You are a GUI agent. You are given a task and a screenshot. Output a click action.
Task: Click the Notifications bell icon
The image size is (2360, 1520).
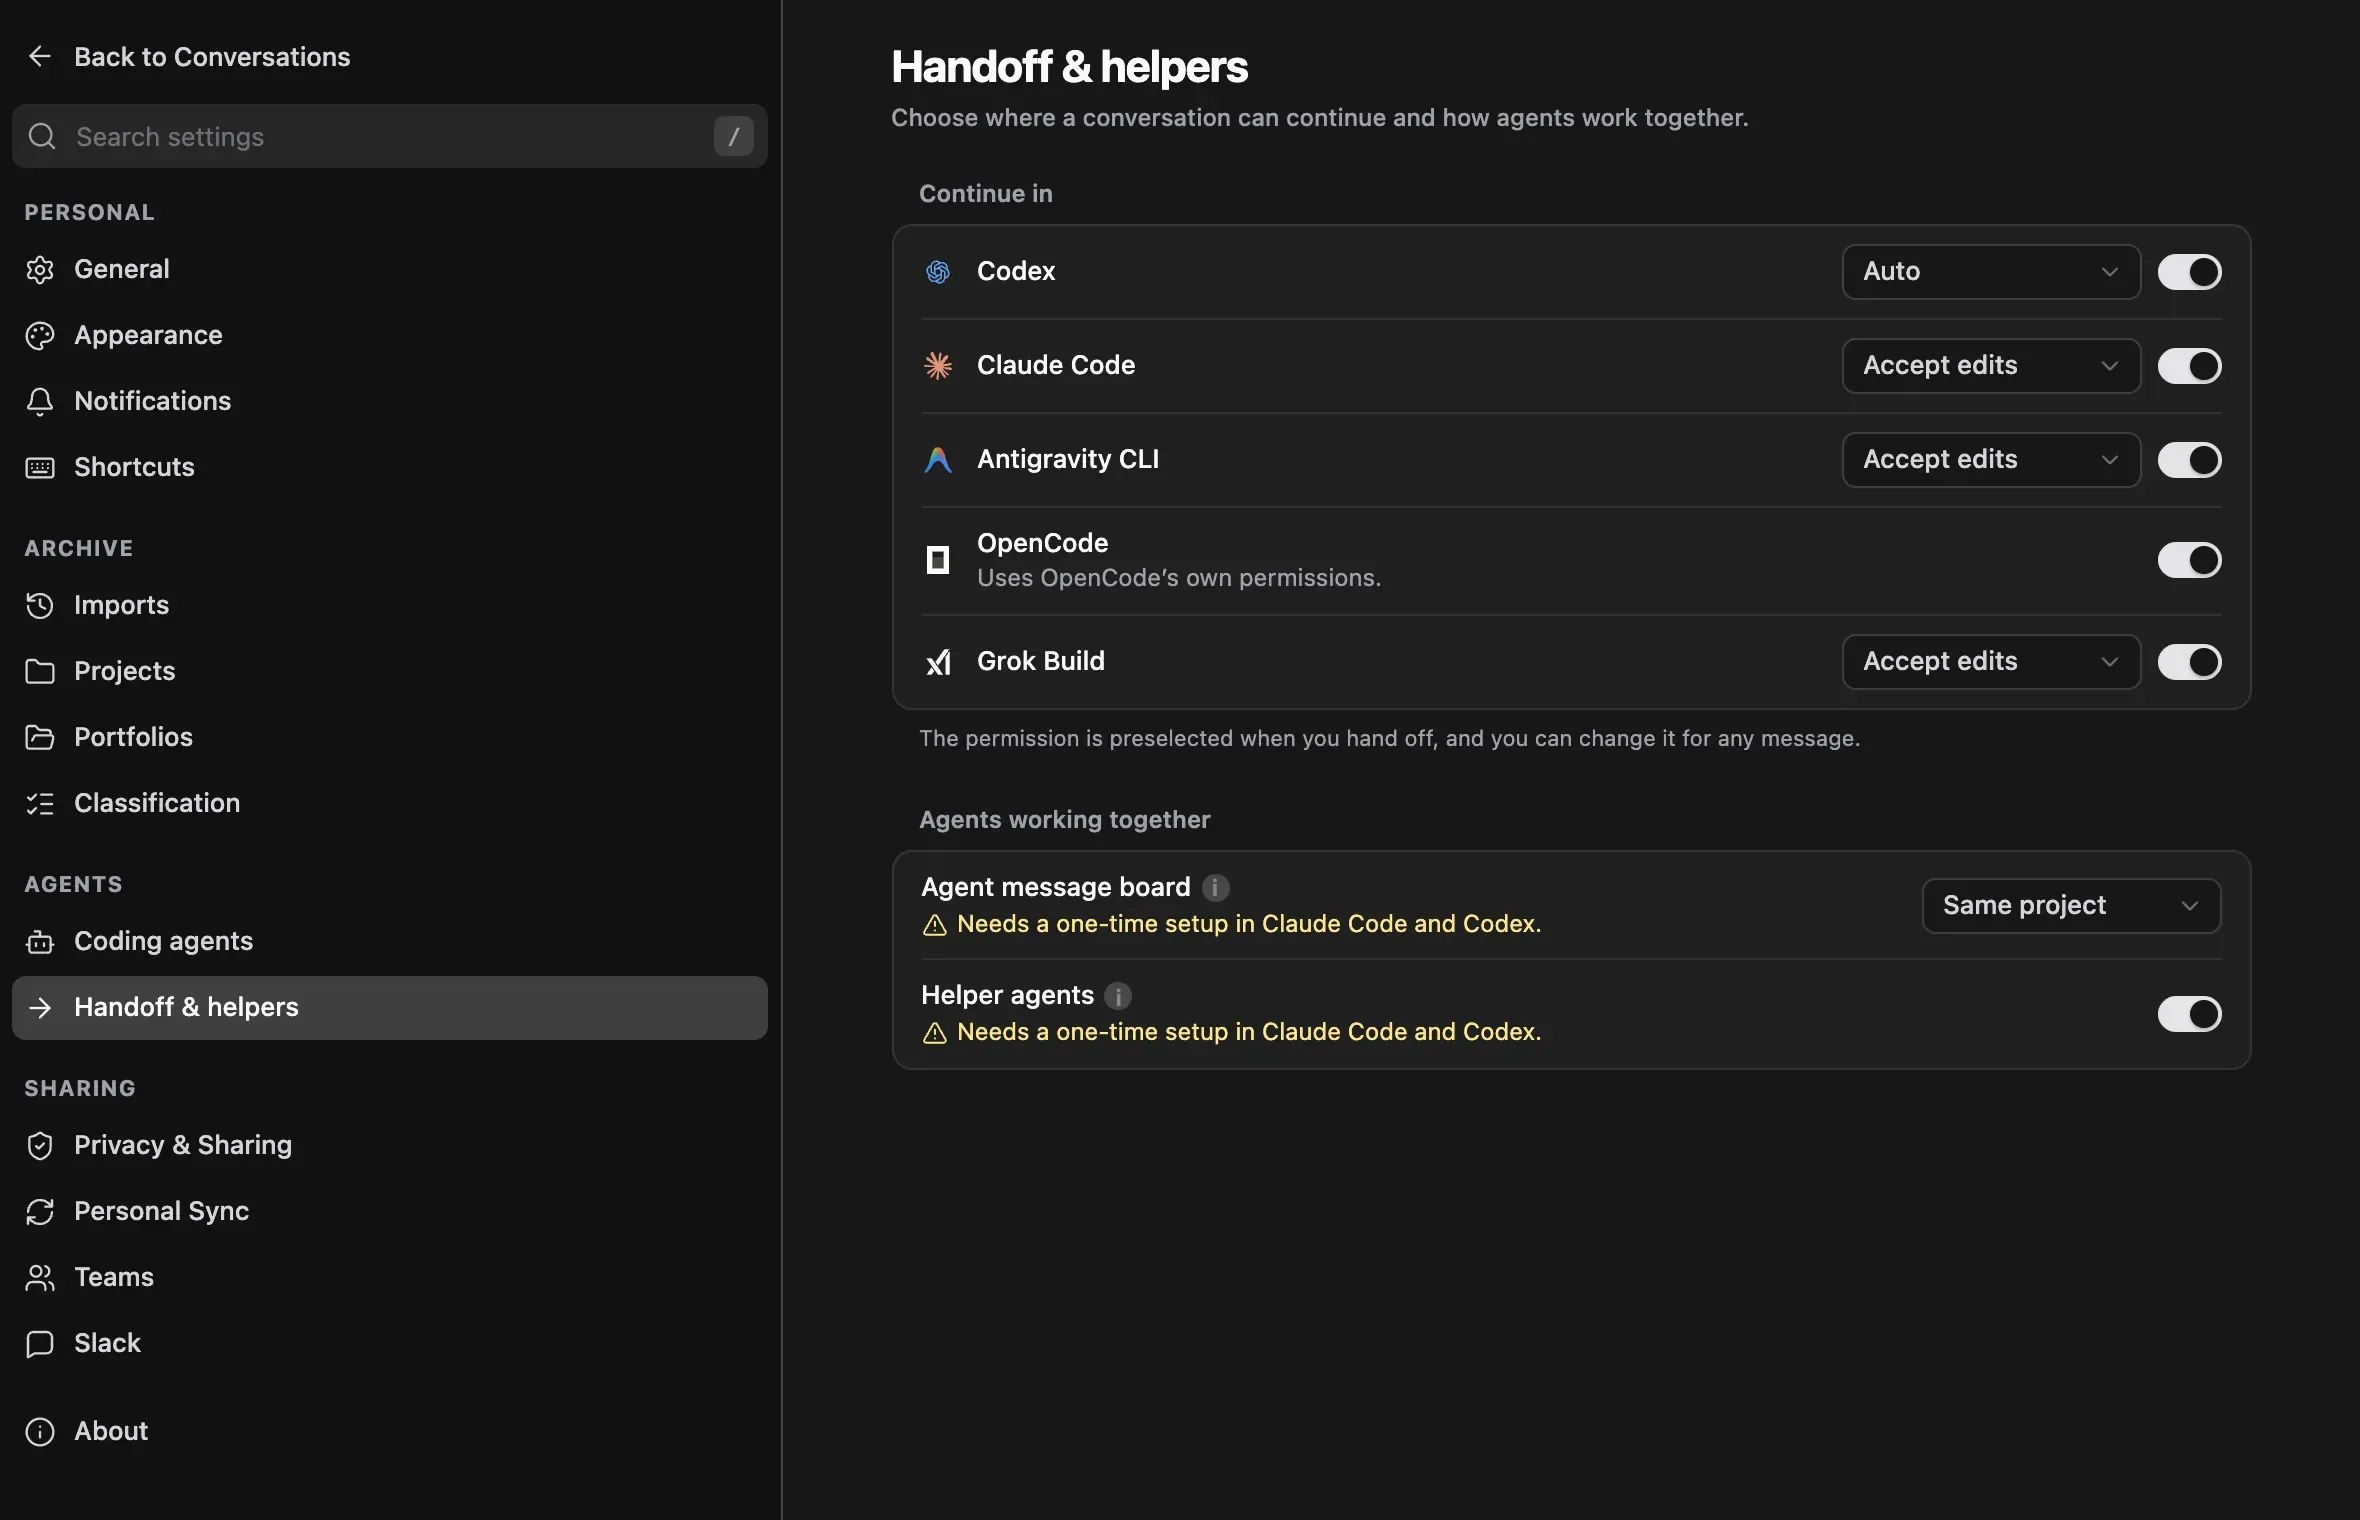[39, 401]
